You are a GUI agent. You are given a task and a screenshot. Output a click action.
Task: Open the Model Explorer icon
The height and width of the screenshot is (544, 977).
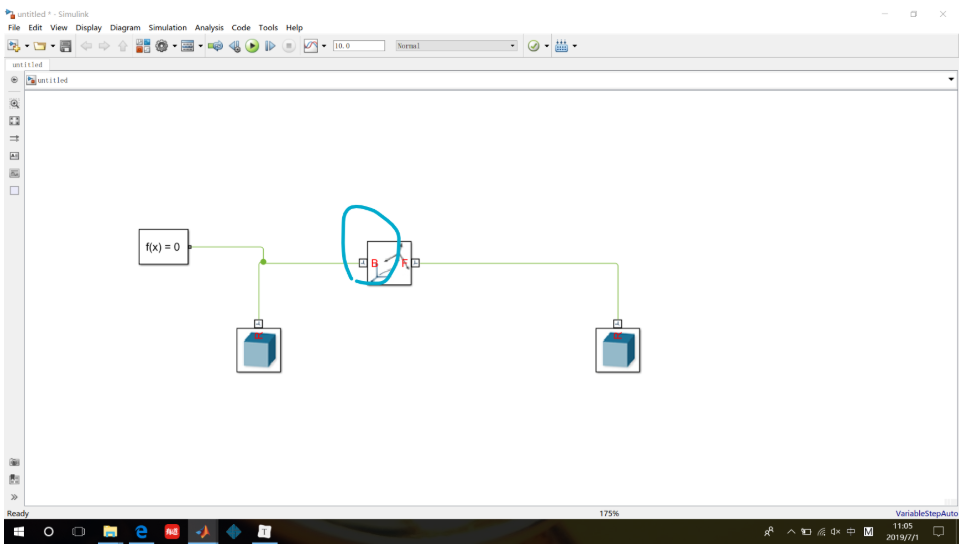[188, 45]
